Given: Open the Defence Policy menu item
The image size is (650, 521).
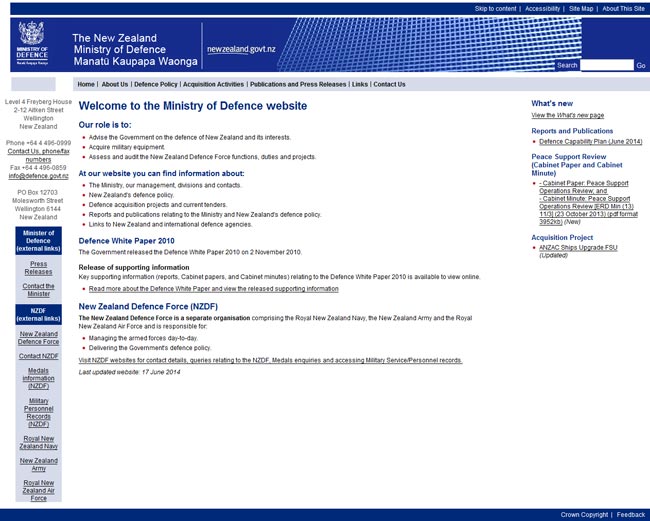Looking at the screenshot, I should click(x=156, y=84).
